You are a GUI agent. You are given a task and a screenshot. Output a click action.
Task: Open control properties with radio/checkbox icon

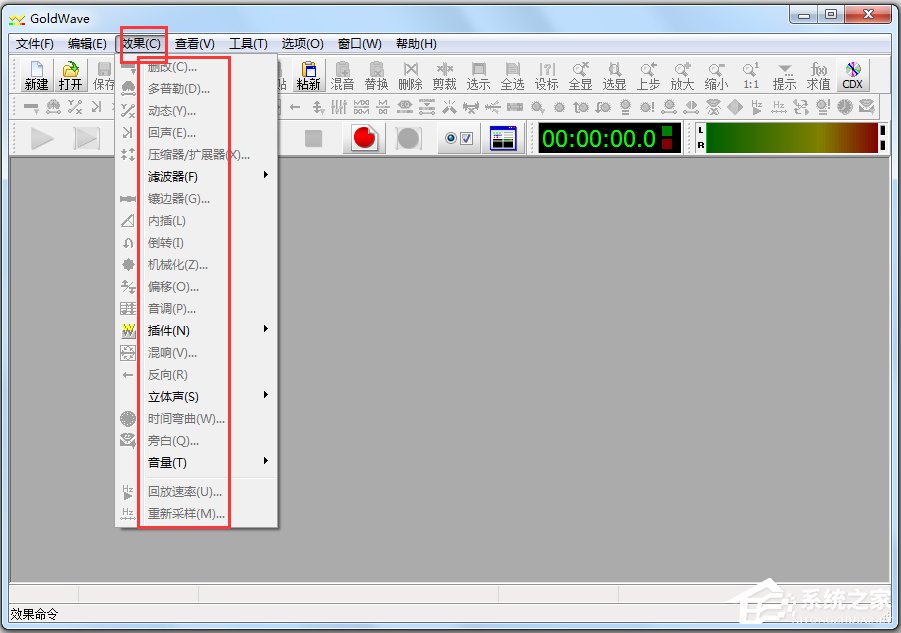click(x=459, y=138)
